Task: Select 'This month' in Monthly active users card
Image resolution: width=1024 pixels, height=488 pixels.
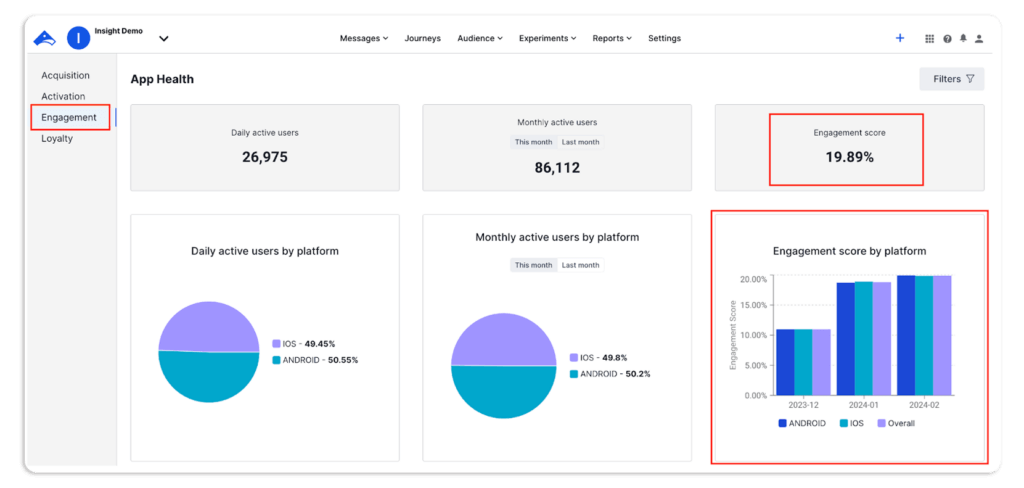Action: point(533,142)
